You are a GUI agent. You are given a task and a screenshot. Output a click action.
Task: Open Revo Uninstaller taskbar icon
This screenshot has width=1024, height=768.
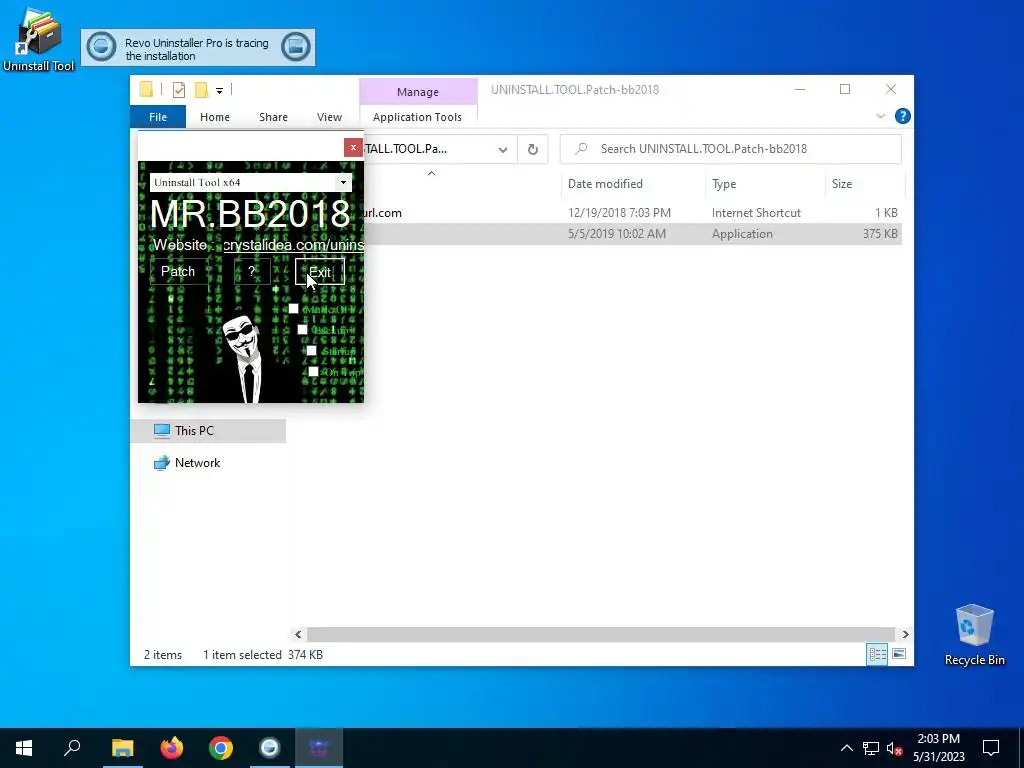[270, 748]
